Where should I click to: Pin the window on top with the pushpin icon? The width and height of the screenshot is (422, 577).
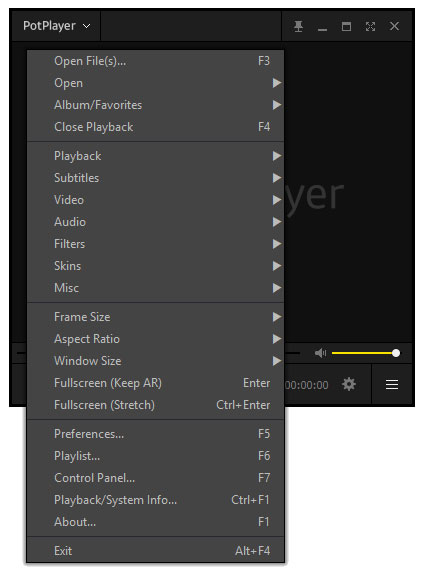click(298, 26)
